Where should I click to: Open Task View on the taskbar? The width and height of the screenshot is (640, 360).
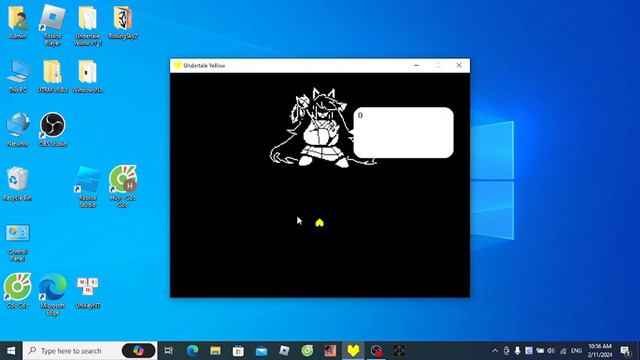pos(169,351)
